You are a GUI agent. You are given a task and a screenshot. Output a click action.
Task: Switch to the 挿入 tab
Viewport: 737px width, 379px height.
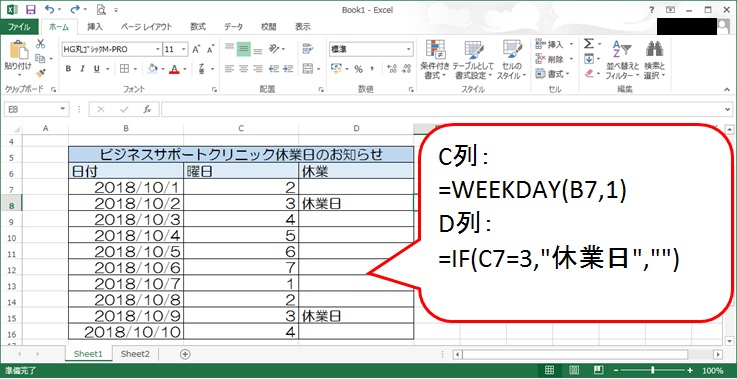[94, 27]
